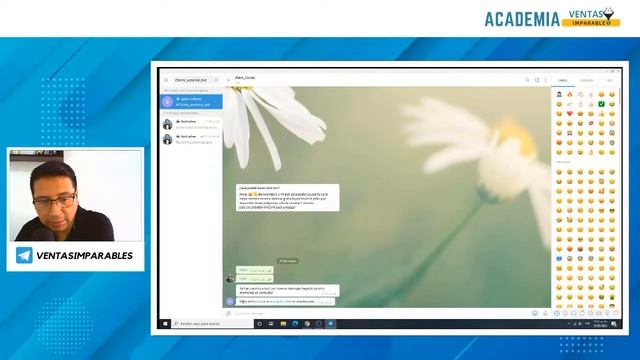This screenshot has width=640, height=360.
Task: Open the first BotFather chat result
Action: tap(191, 124)
